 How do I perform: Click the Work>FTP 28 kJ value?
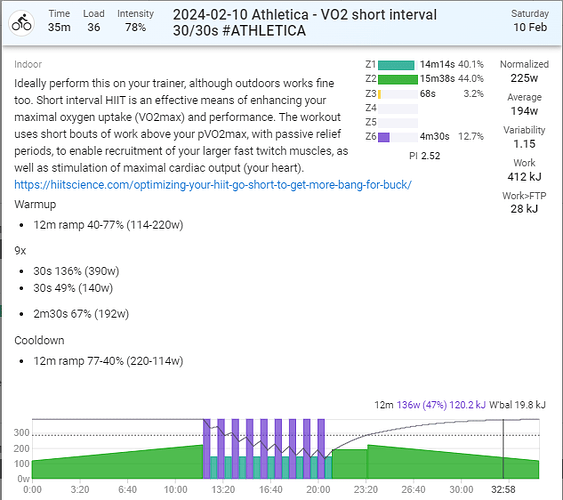(524, 209)
